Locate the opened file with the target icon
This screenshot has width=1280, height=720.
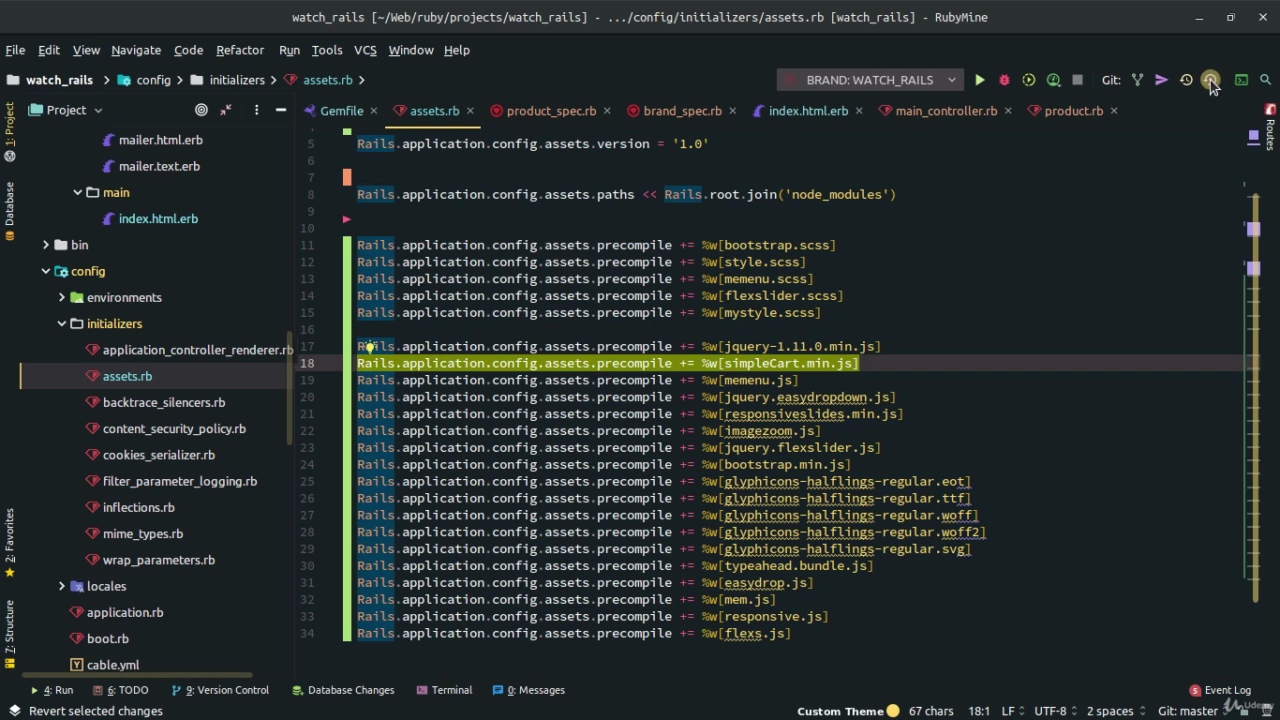pos(201,110)
